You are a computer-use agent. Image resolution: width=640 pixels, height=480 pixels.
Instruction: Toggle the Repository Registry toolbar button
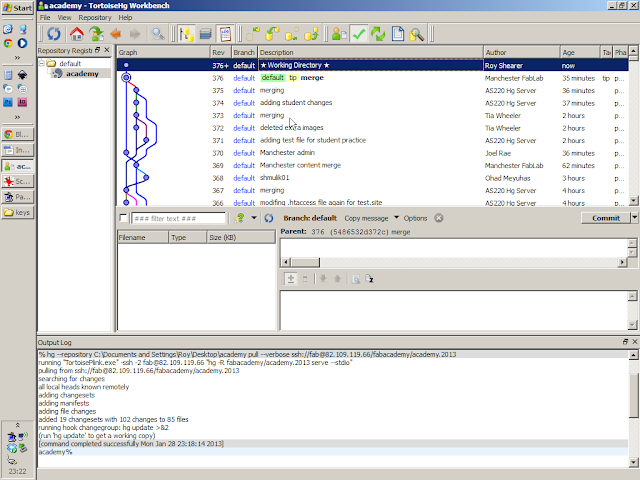[187, 34]
